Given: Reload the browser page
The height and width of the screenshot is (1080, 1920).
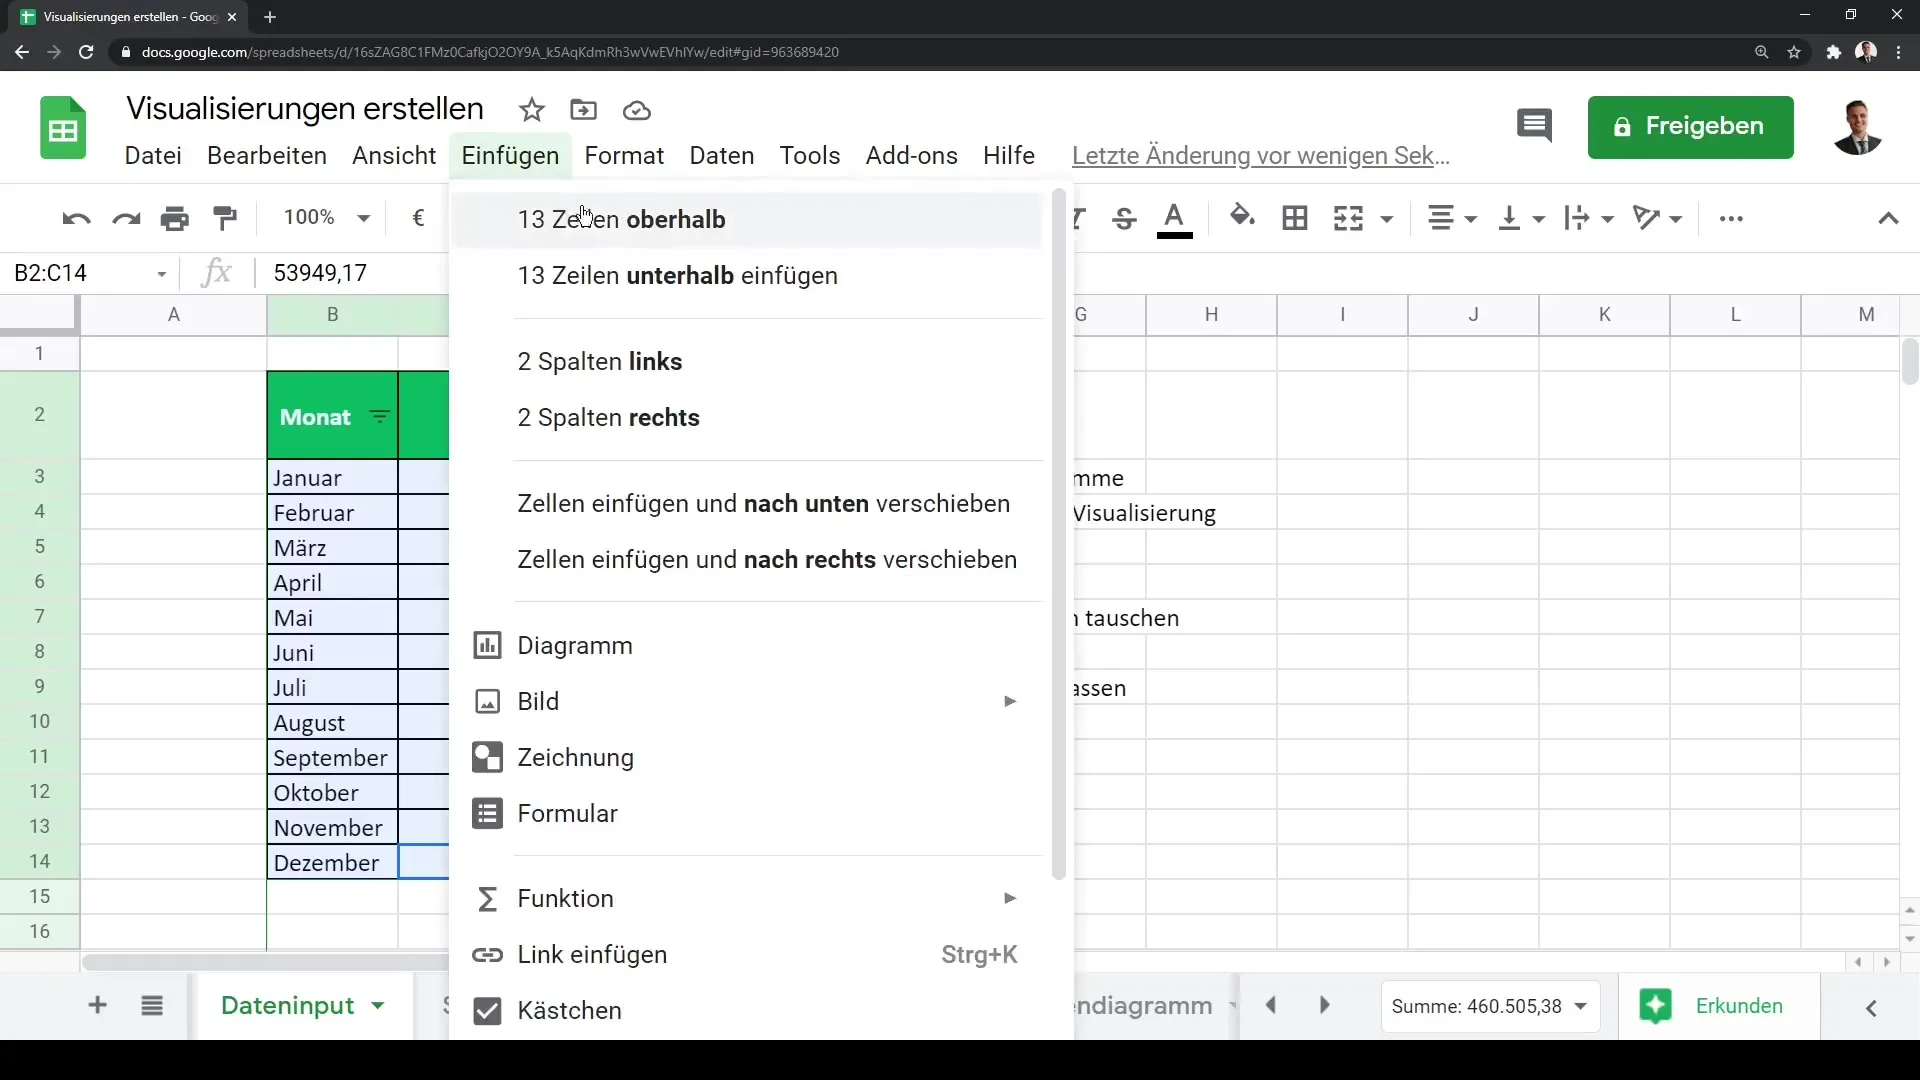Looking at the screenshot, I should [86, 52].
